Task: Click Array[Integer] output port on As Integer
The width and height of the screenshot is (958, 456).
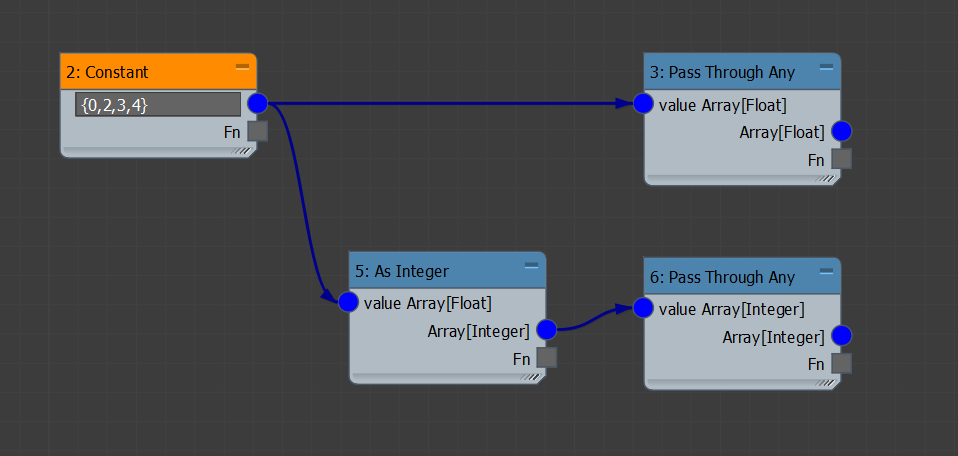Action: click(x=546, y=330)
